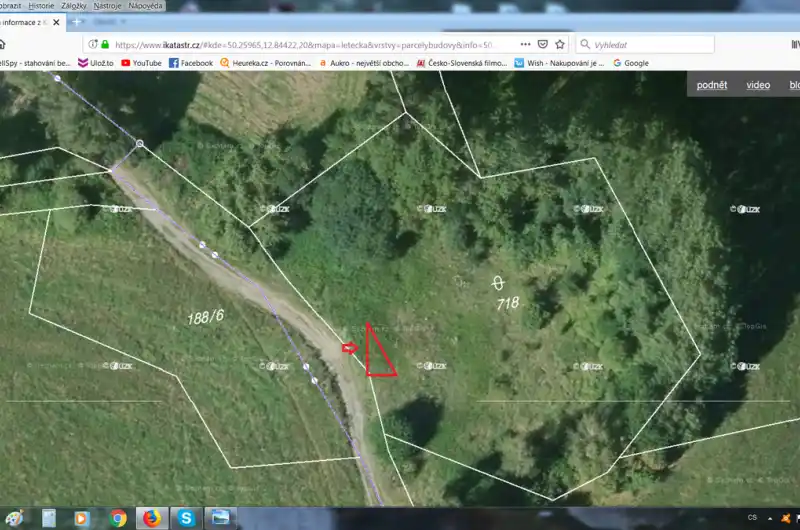
Task: Click the podnět link on map
Action: pyautogui.click(x=712, y=85)
